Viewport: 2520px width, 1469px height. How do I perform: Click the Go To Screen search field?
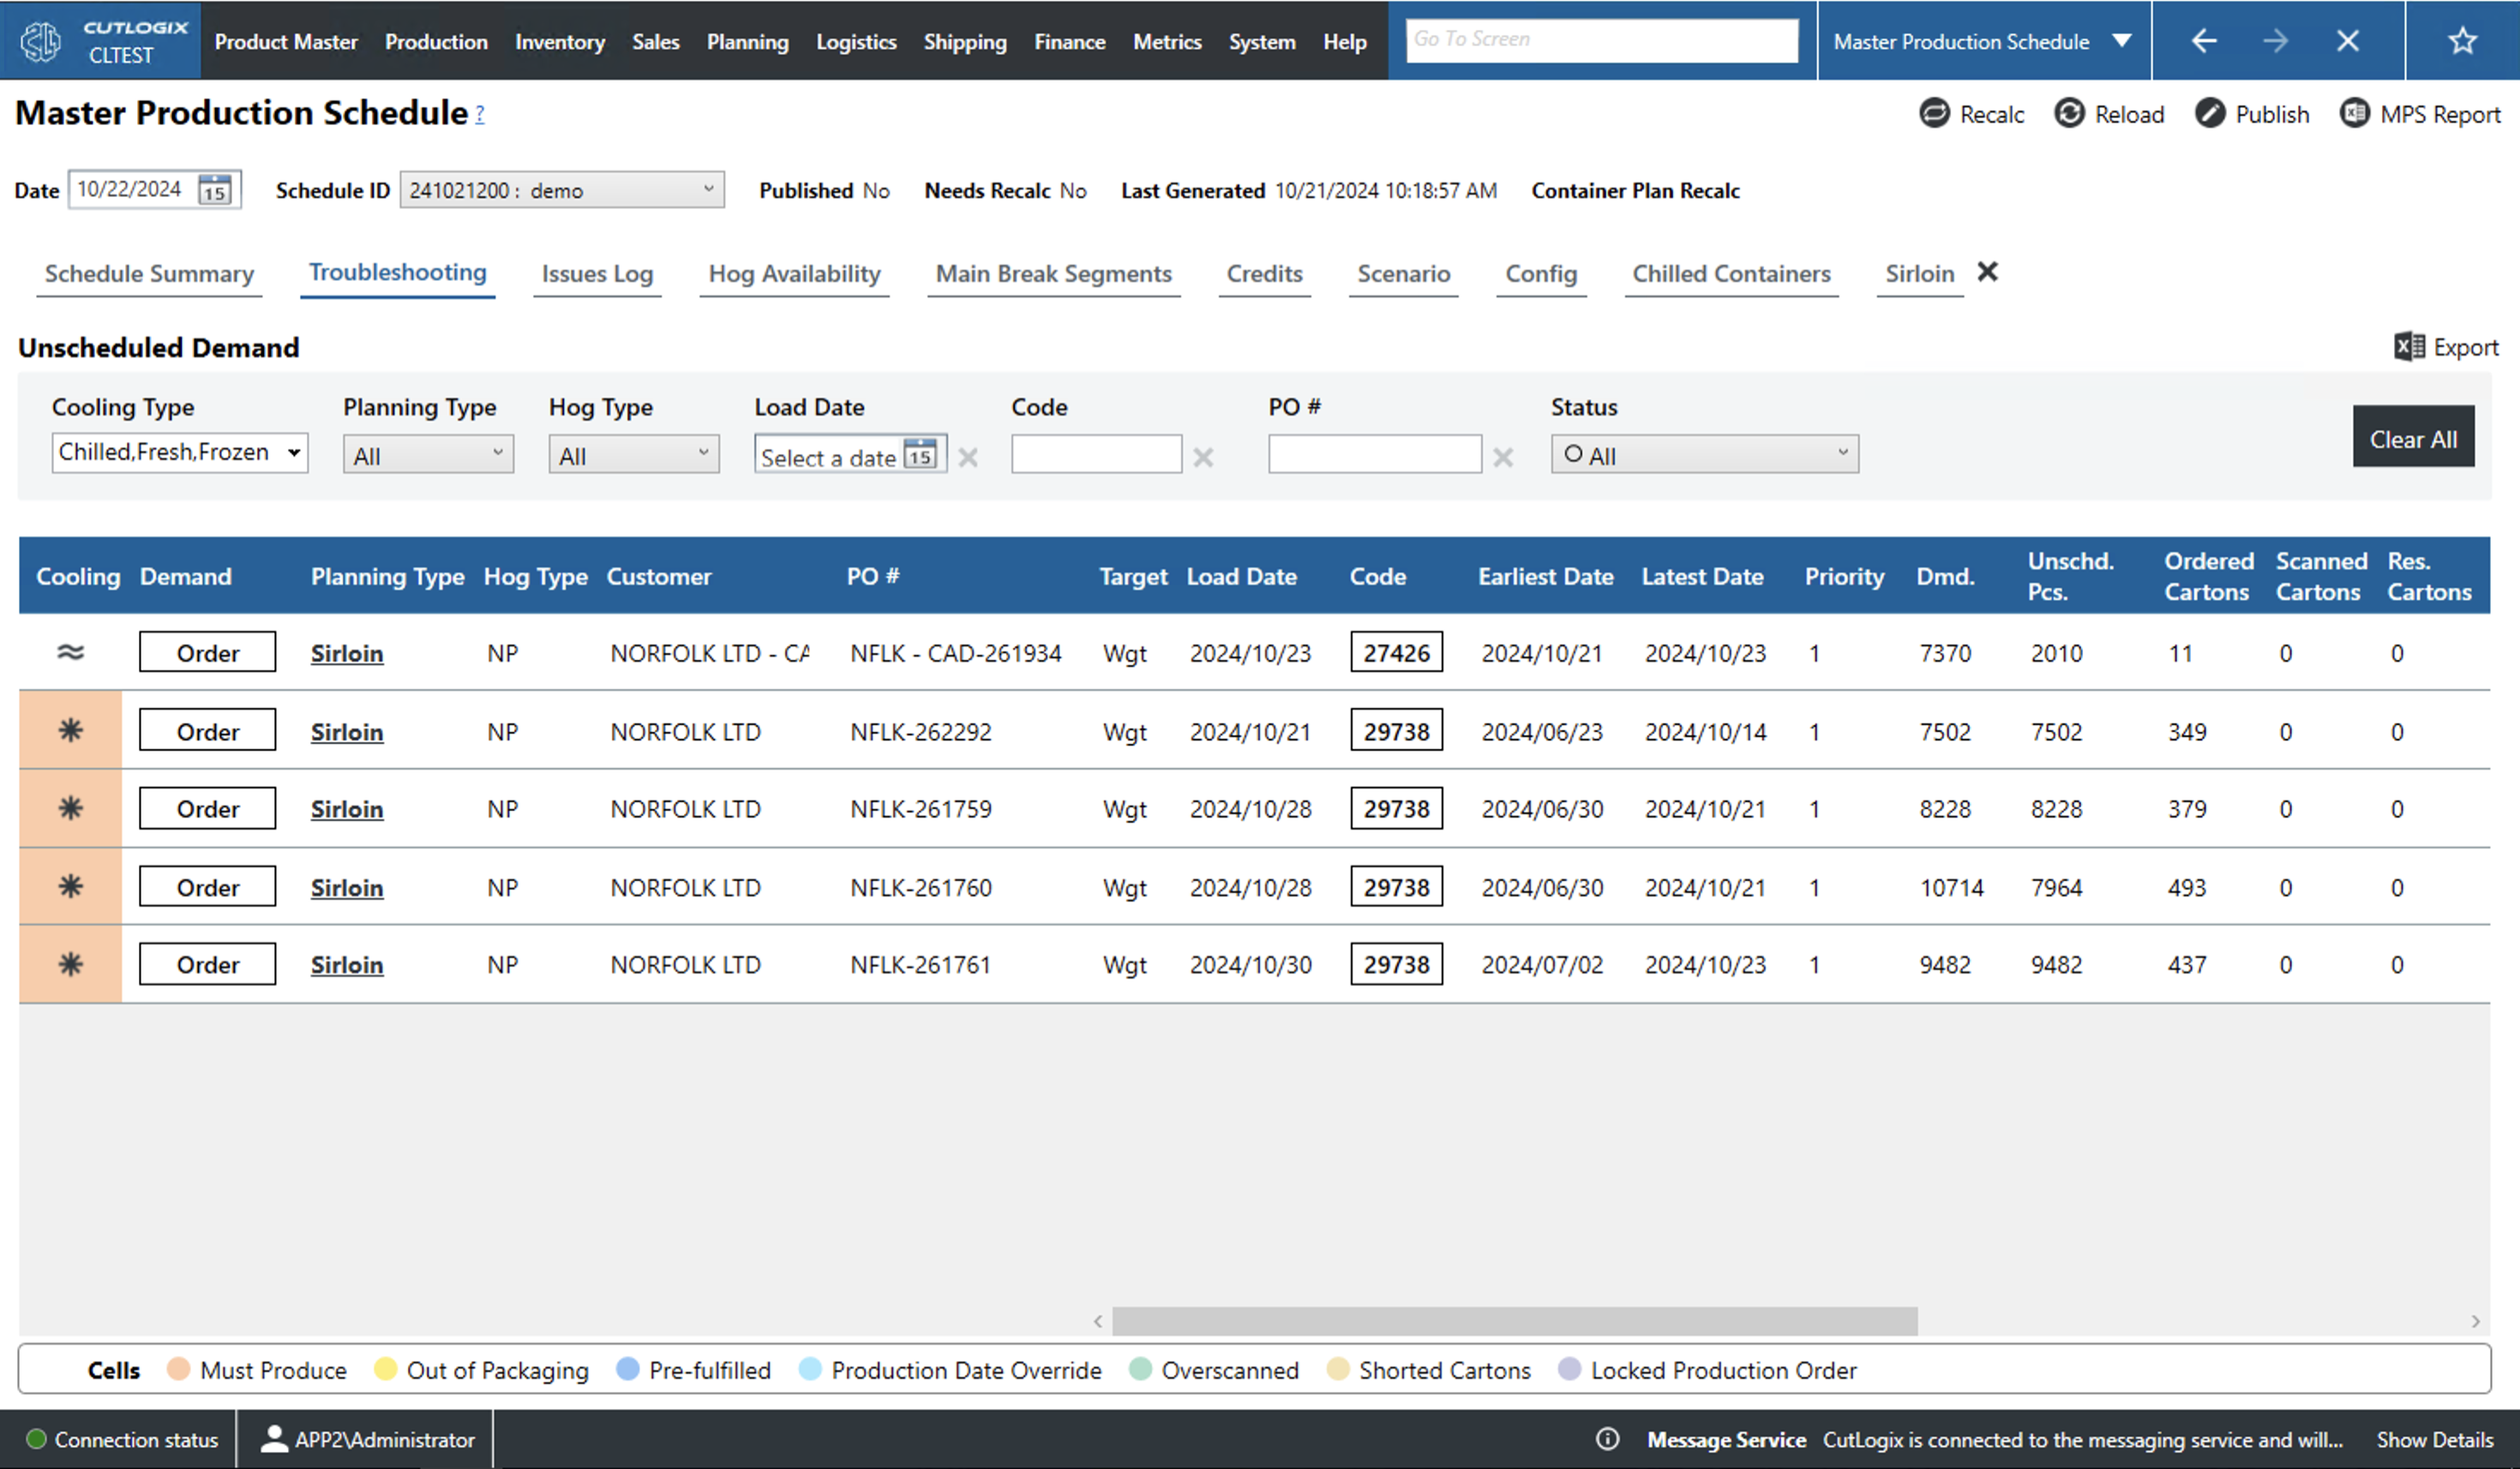[x=1600, y=39]
